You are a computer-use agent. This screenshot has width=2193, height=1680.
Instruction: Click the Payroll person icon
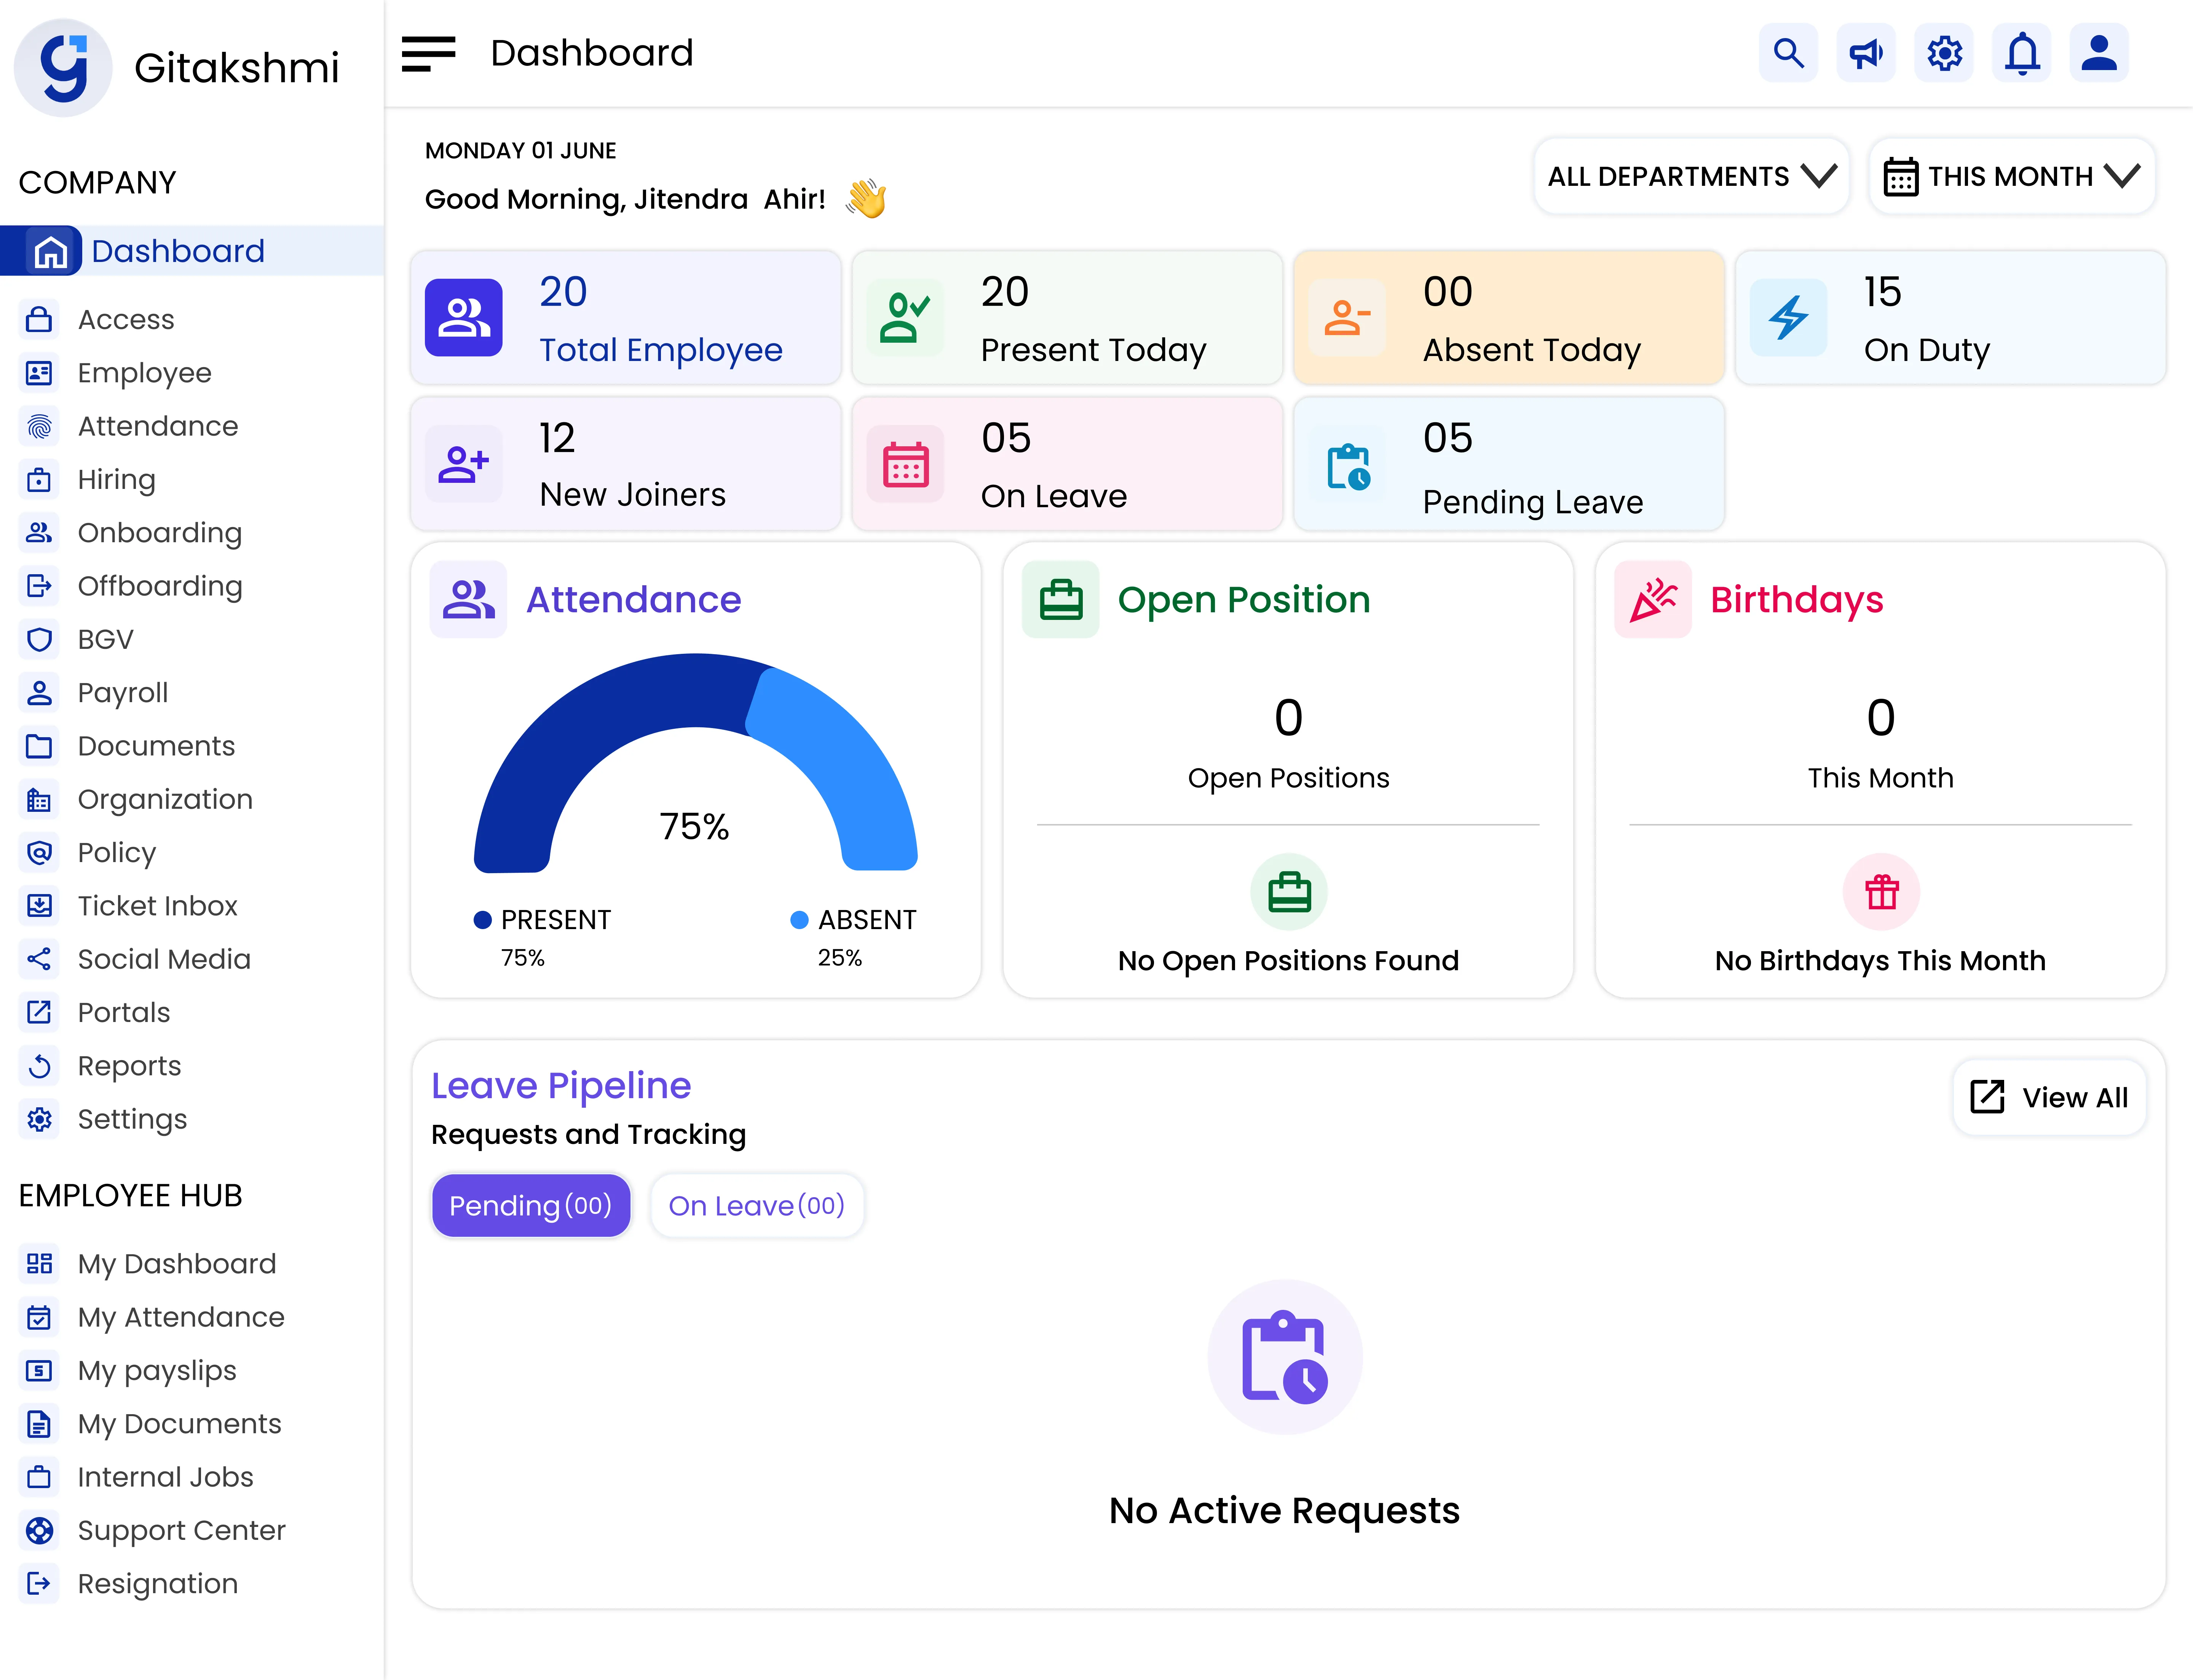(39, 693)
